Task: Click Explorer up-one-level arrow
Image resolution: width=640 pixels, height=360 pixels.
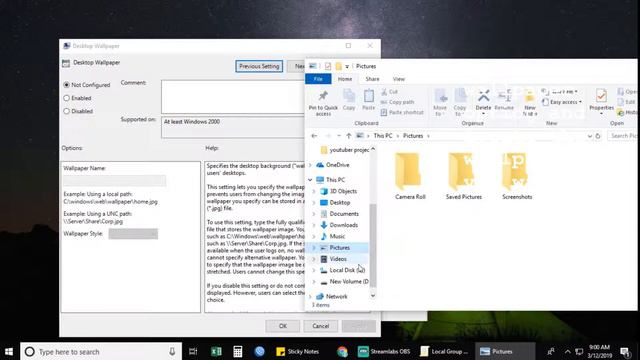Action: (x=348, y=136)
